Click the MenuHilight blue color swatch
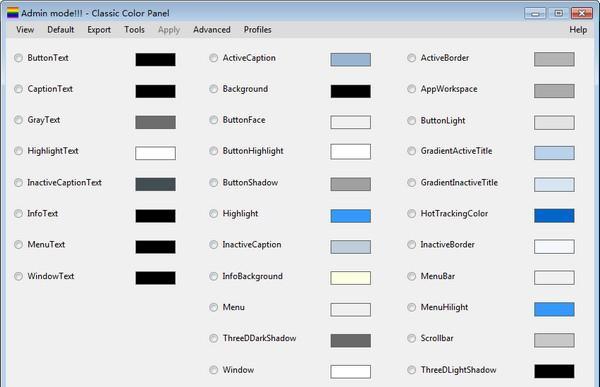600x387 pixels. tap(554, 309)
